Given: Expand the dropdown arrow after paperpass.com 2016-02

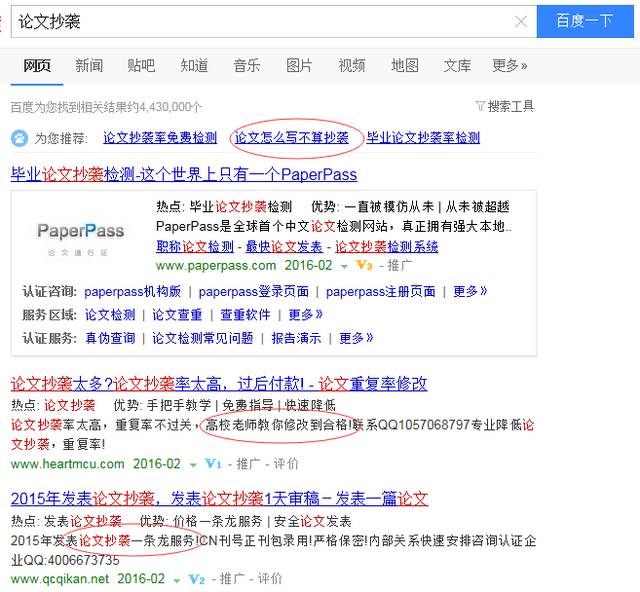Looking at the screenshot, I should [344, 267].
